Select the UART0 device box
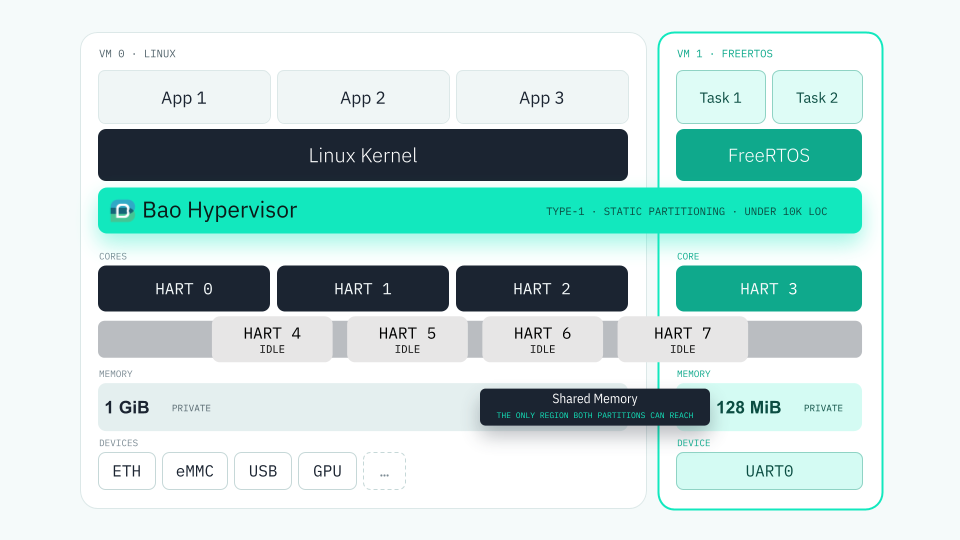This screenshot has width=960, height=540. (x=769, y=471)
